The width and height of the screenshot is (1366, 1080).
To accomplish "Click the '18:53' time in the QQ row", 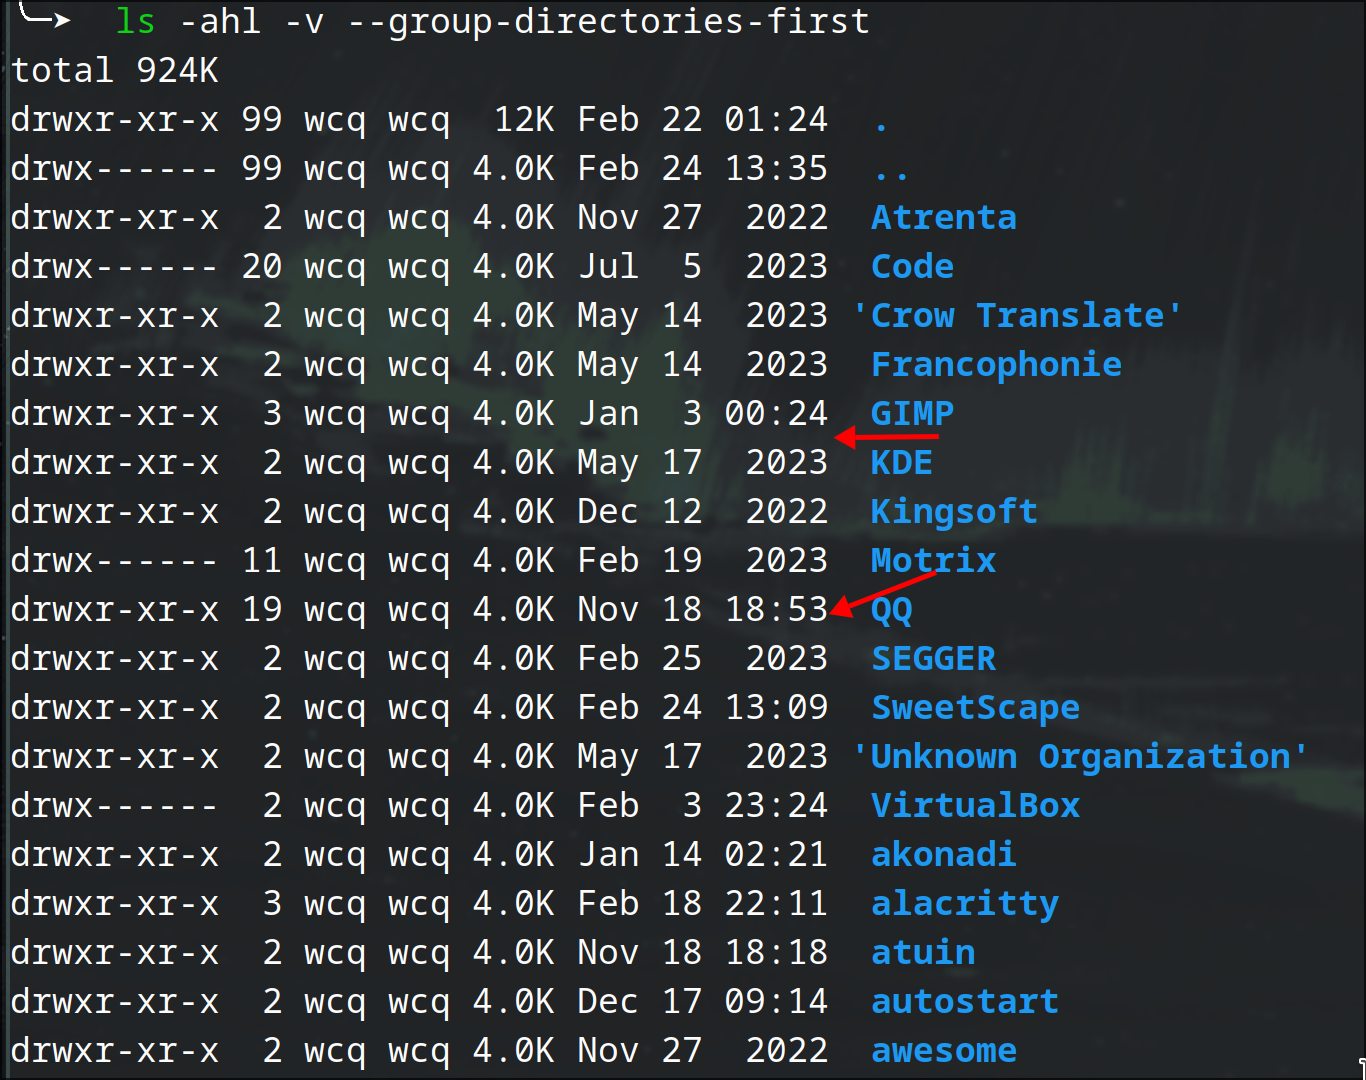I will [x=776, y=609].
